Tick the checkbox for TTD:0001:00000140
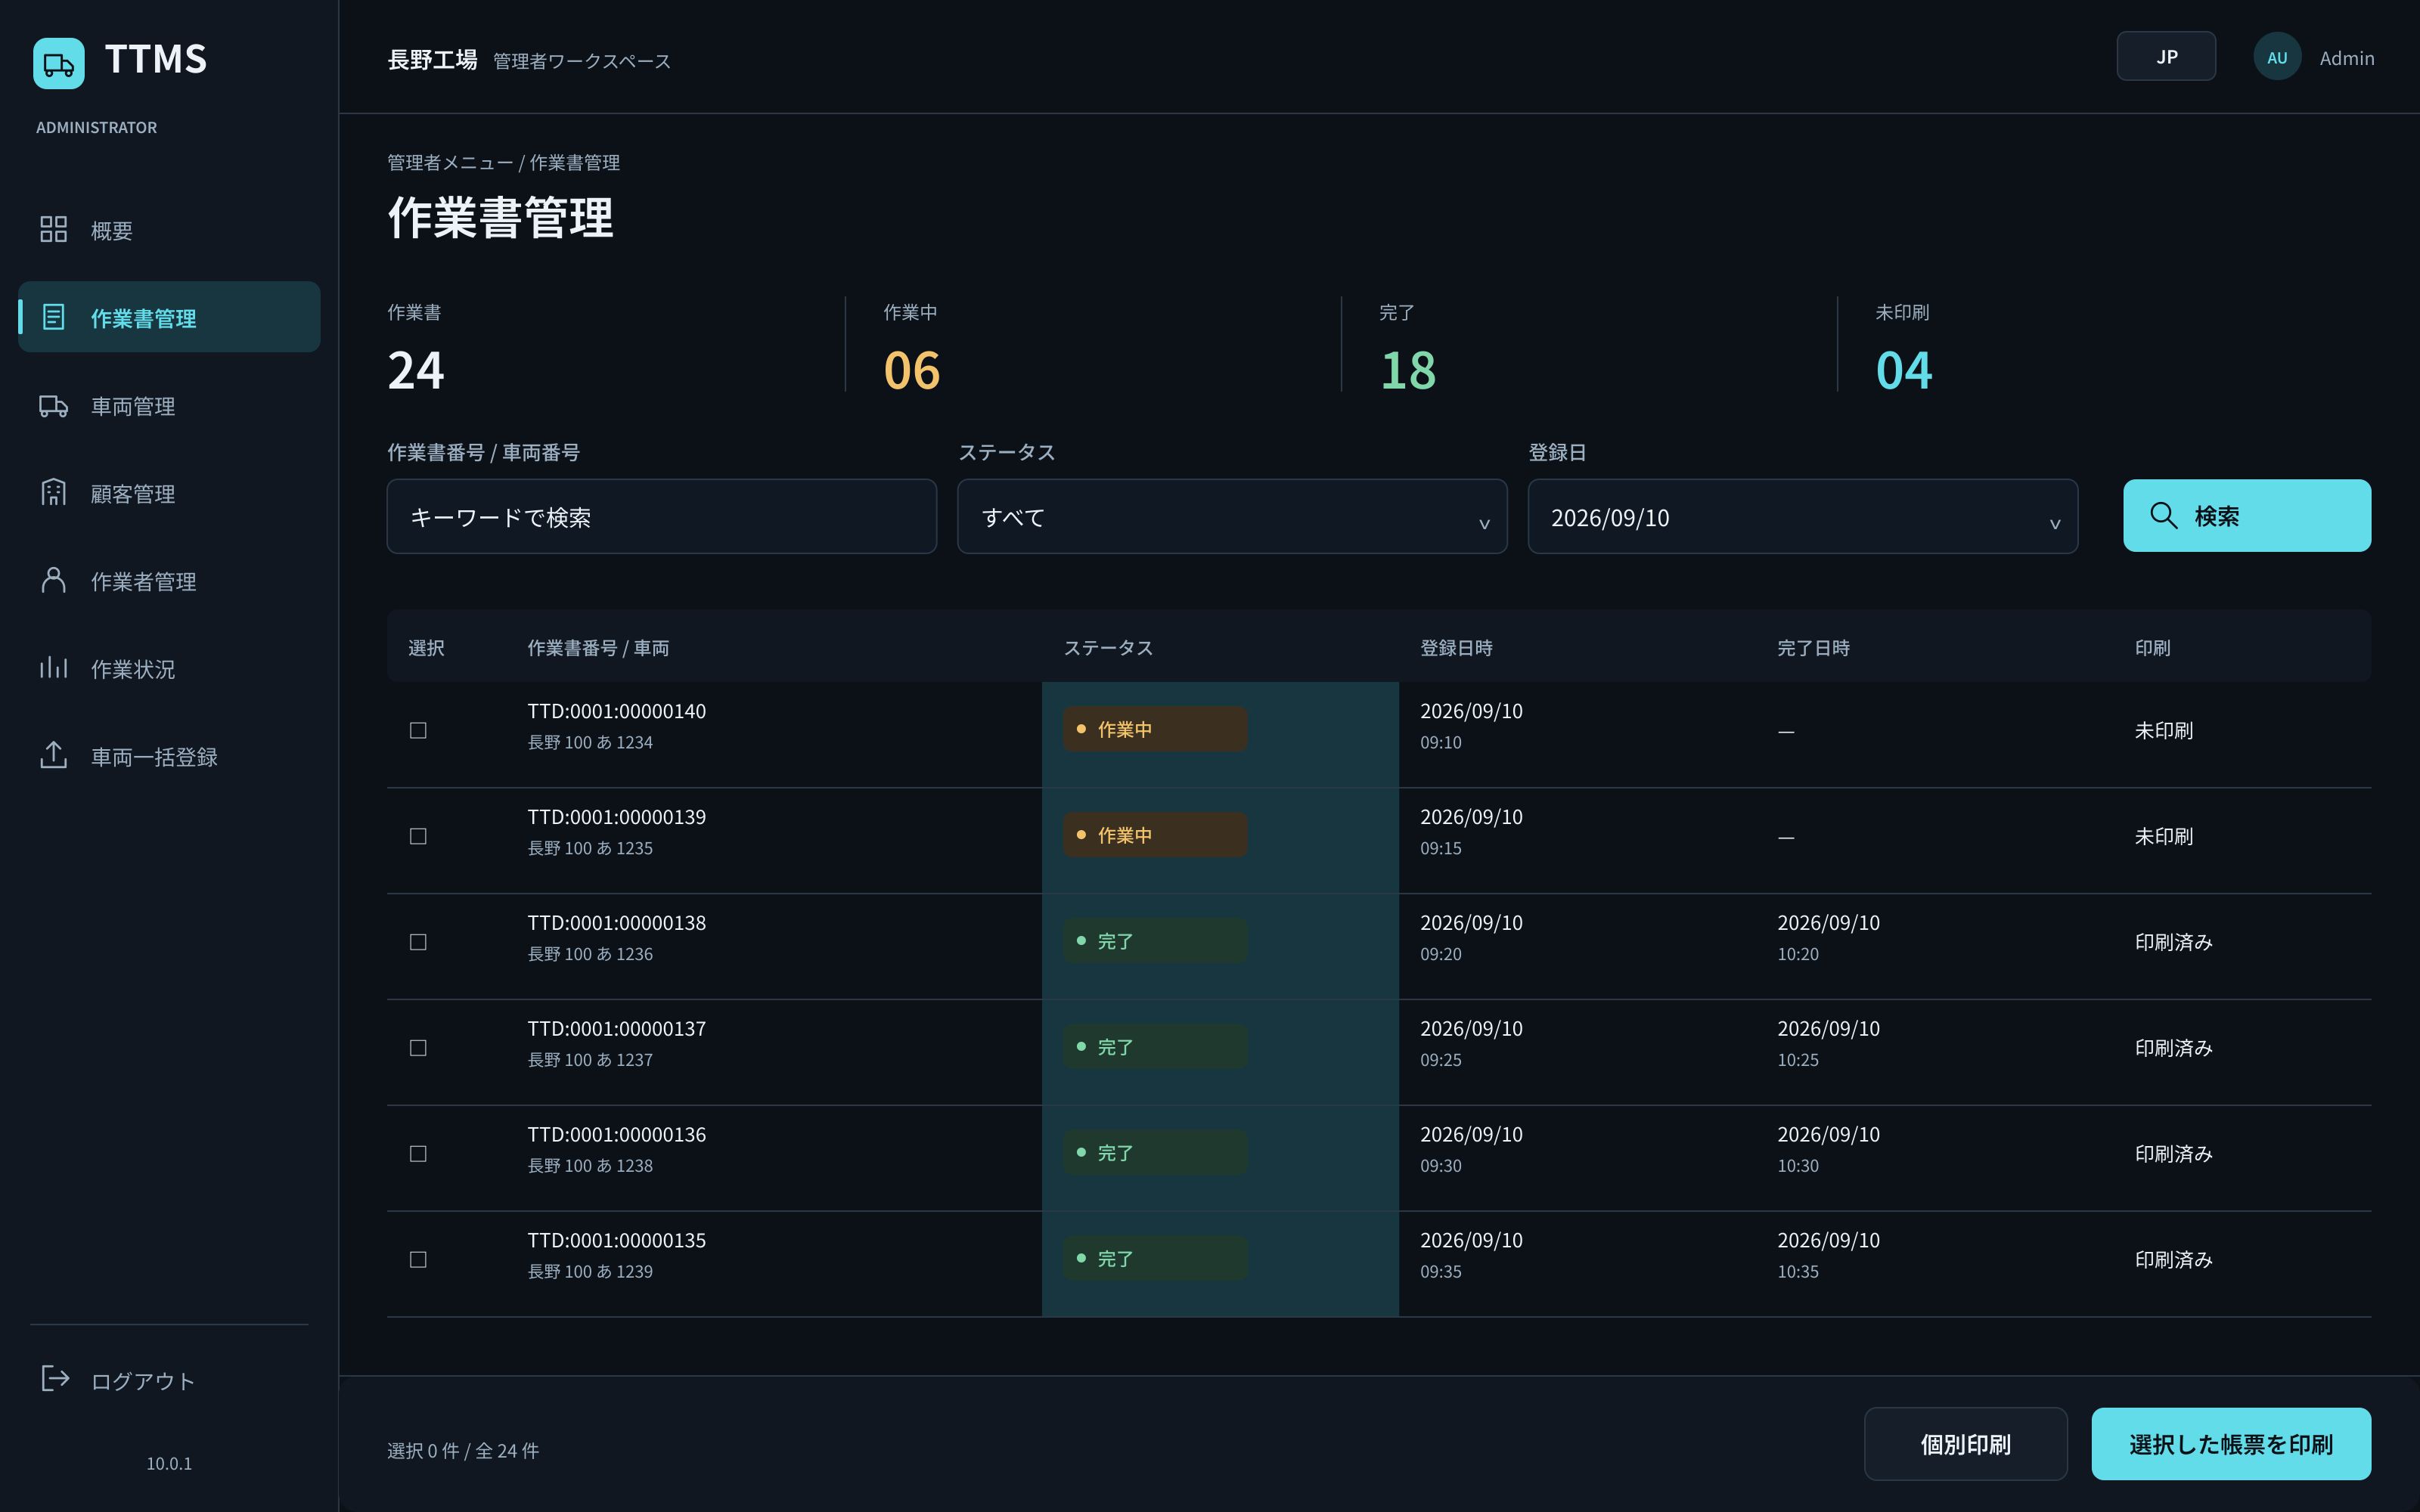This screenshot has width=2420, height=1512. [x=418, y=731]
